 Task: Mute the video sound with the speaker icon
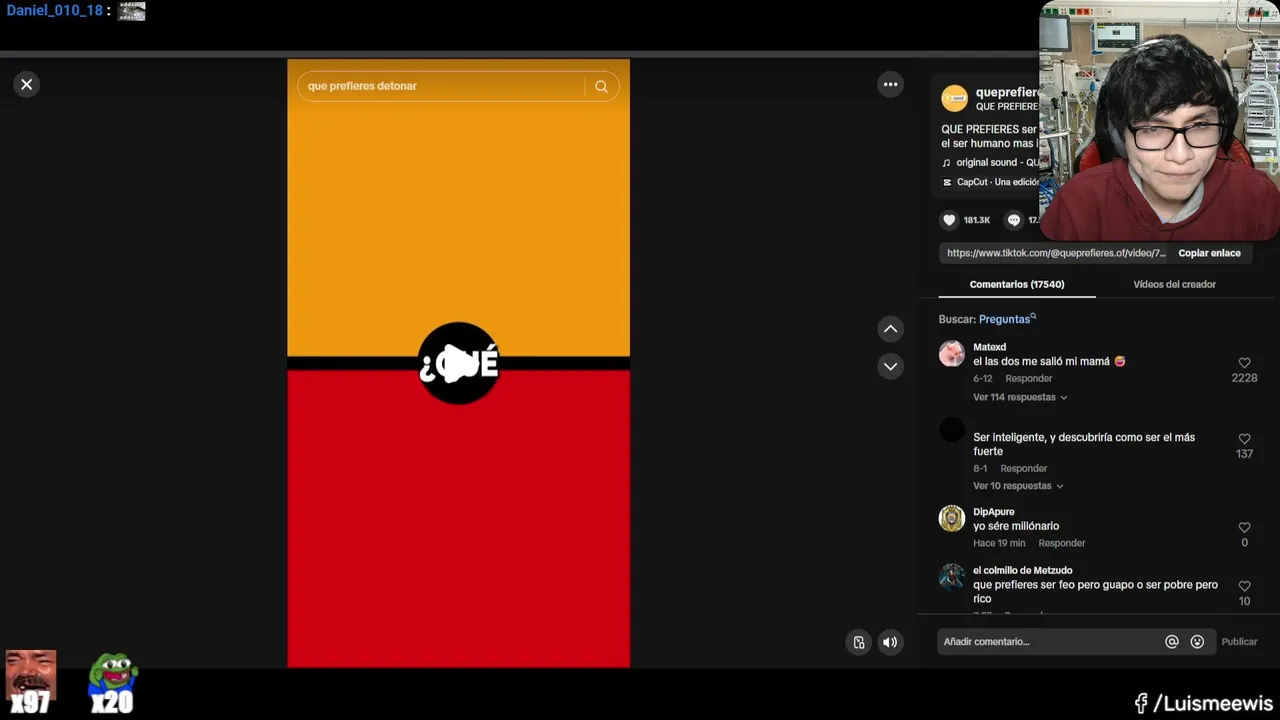click(x=890, y=642)
